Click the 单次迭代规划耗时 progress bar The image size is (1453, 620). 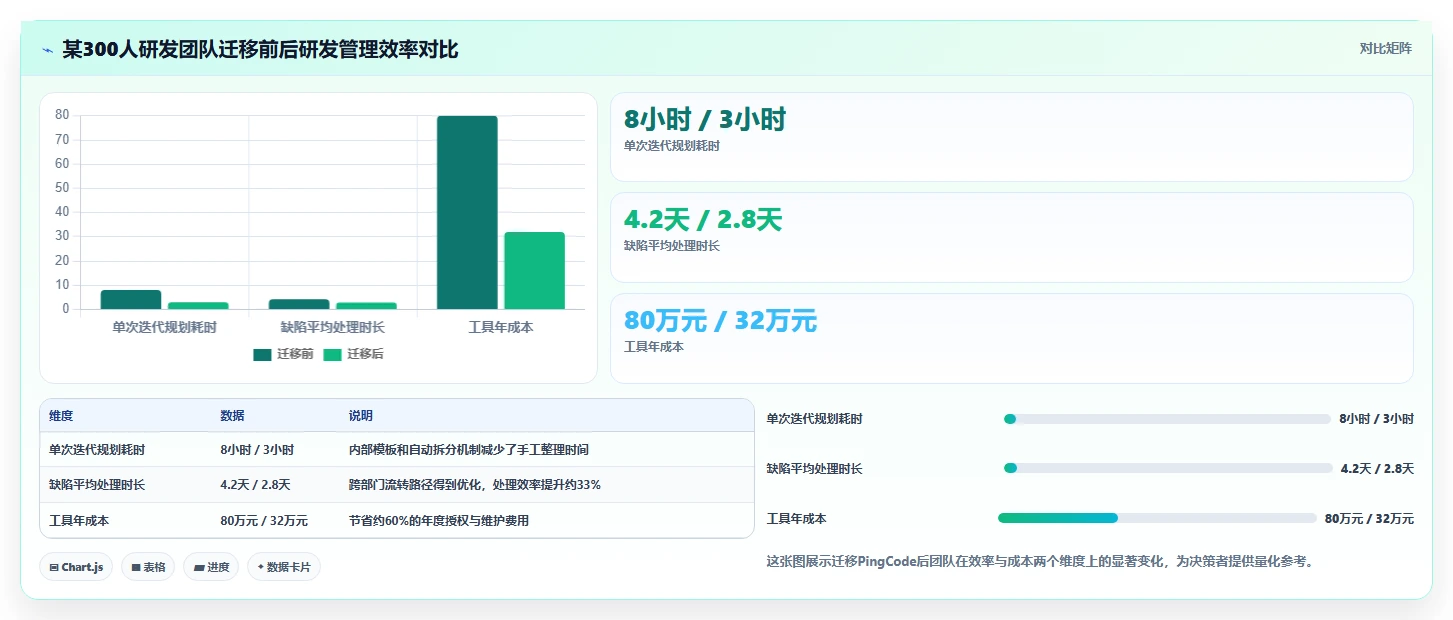point(1167,419)
